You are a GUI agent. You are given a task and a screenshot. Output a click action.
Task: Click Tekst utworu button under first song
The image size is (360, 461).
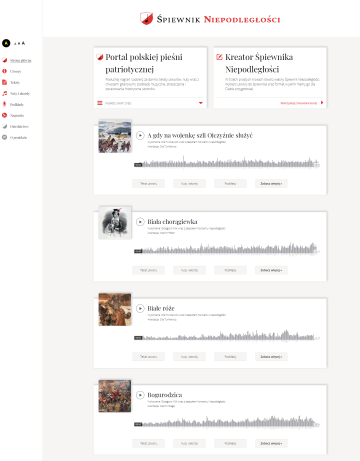[x=148, y=184]
